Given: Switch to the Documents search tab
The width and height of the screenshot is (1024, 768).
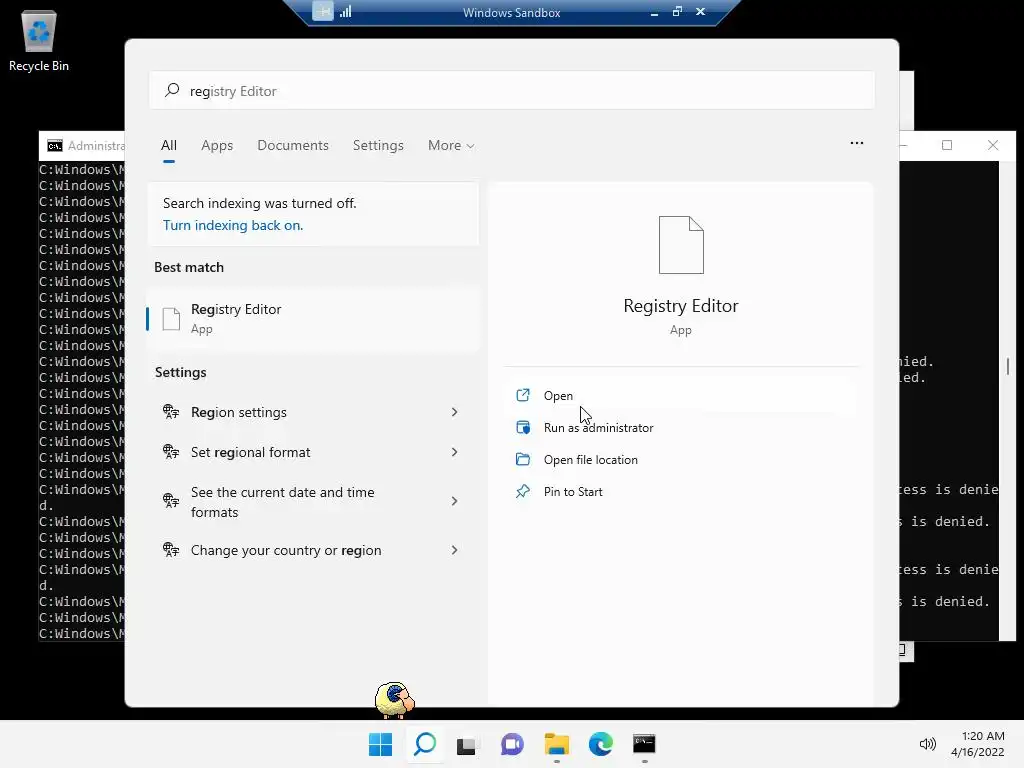Looking at the screenshot, I should point(293,146).
